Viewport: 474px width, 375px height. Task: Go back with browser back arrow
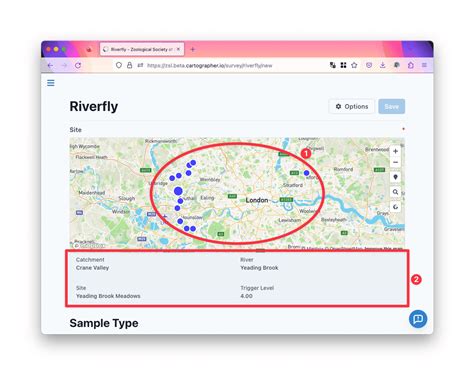pos(50,65)
